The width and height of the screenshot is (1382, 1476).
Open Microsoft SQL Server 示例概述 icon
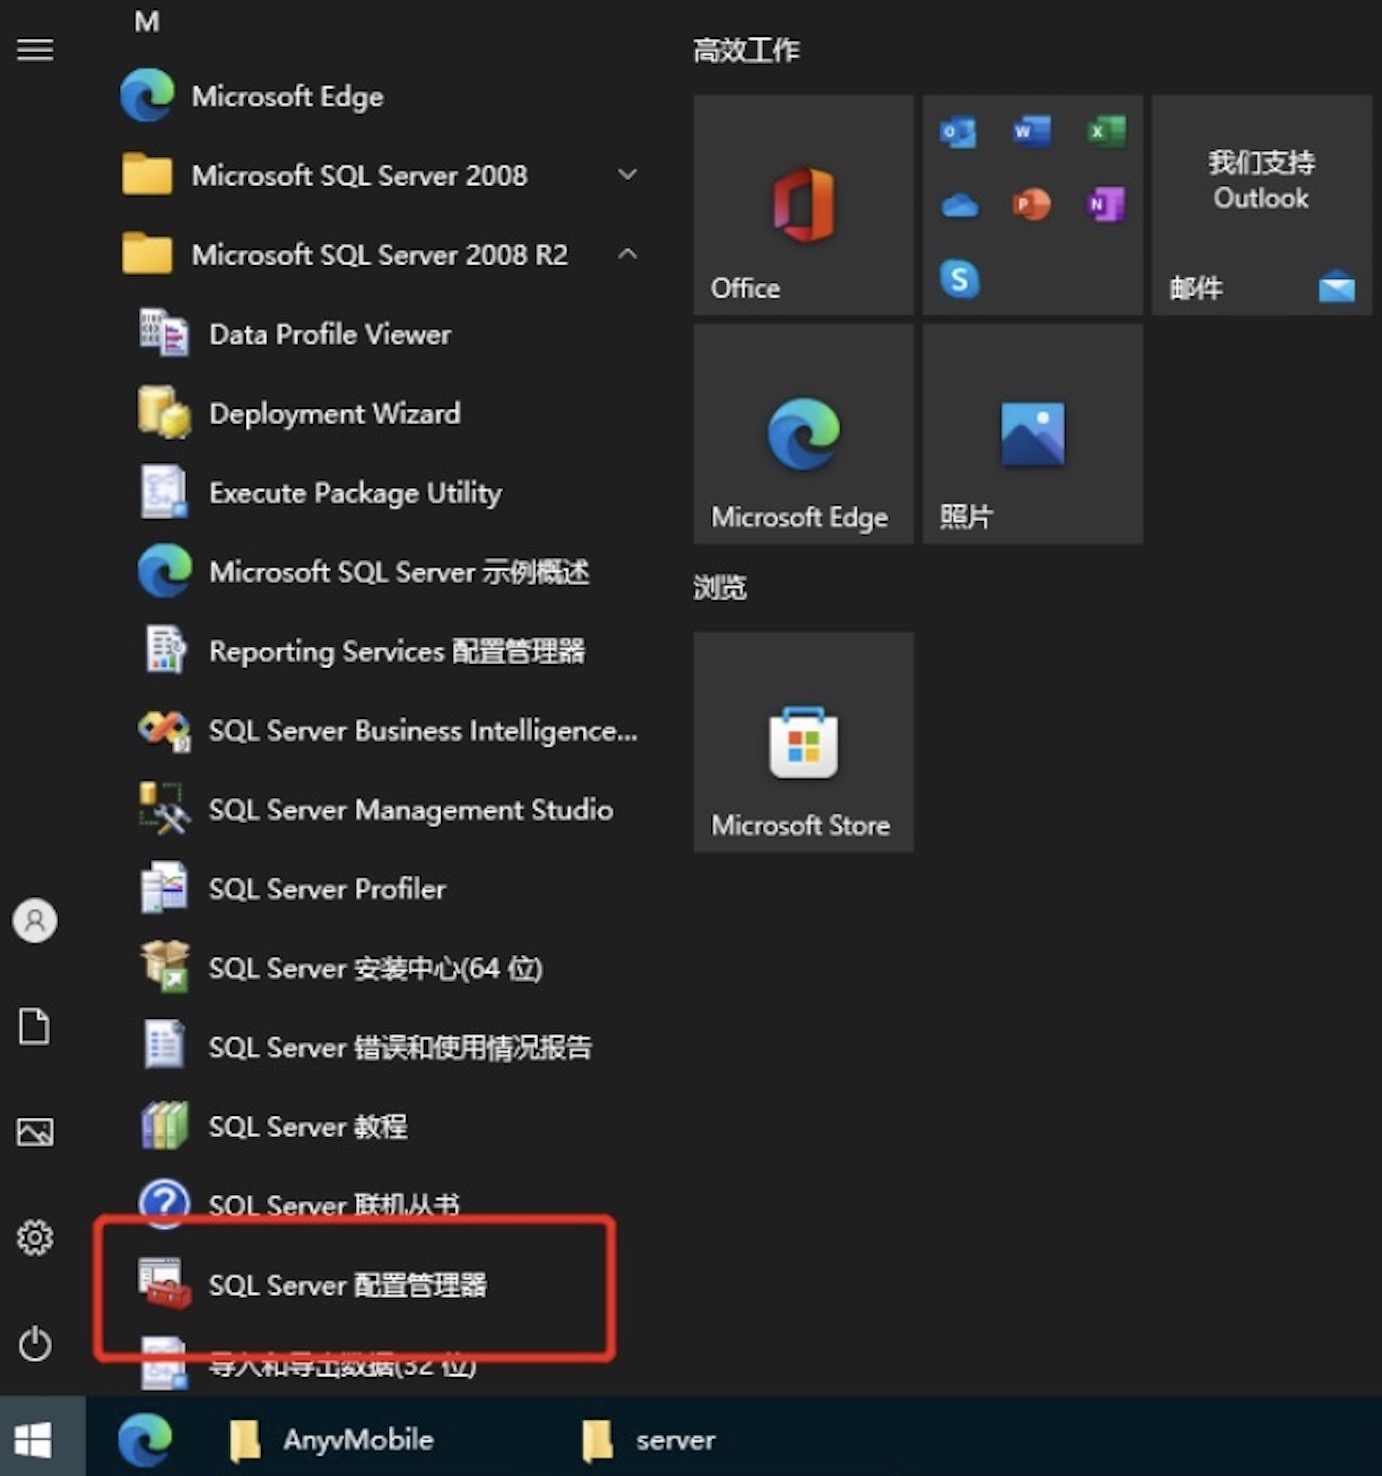[x=164, y=571]
